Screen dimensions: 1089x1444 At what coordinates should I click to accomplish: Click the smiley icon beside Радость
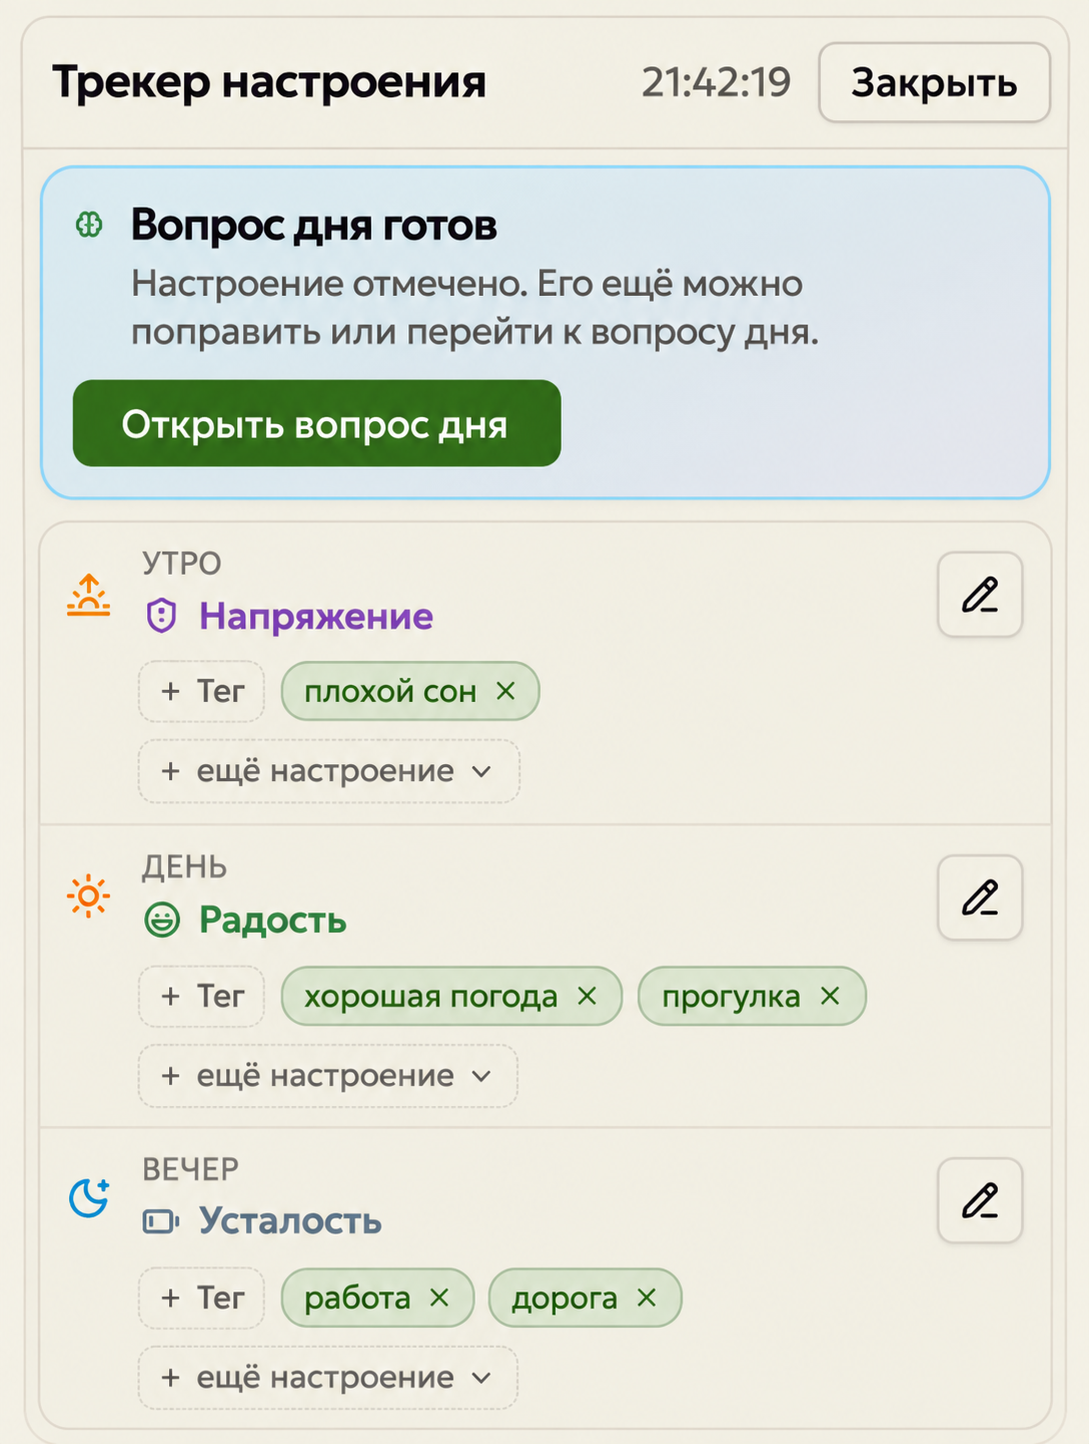pos(162,919)
